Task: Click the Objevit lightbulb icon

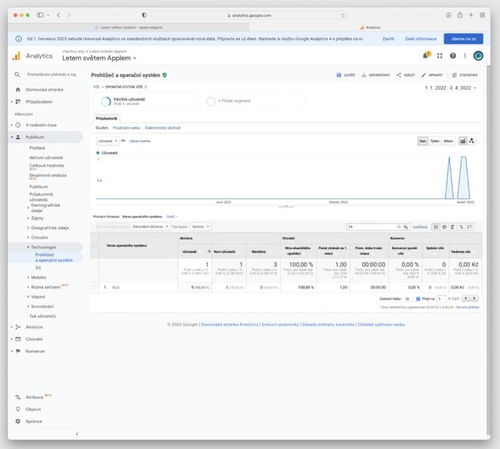Action: tap(18, 409)
